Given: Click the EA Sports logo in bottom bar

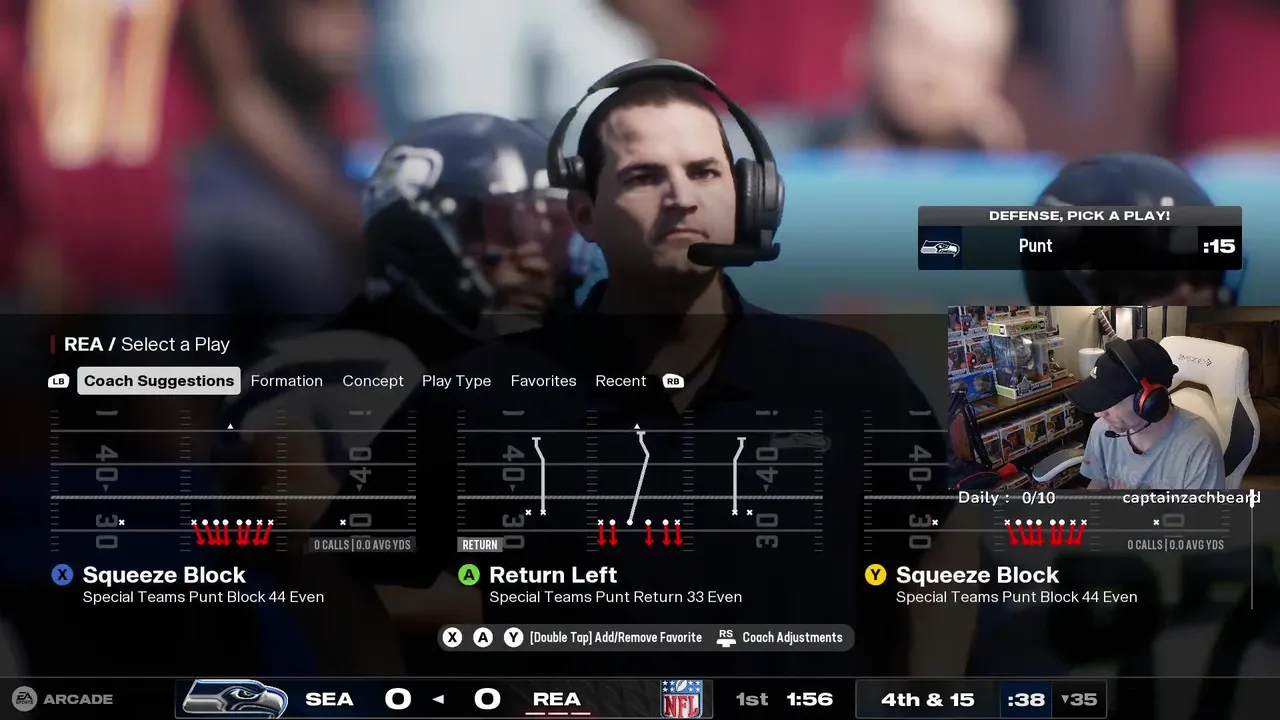Looking at the screenshot, I should [24, 699].
